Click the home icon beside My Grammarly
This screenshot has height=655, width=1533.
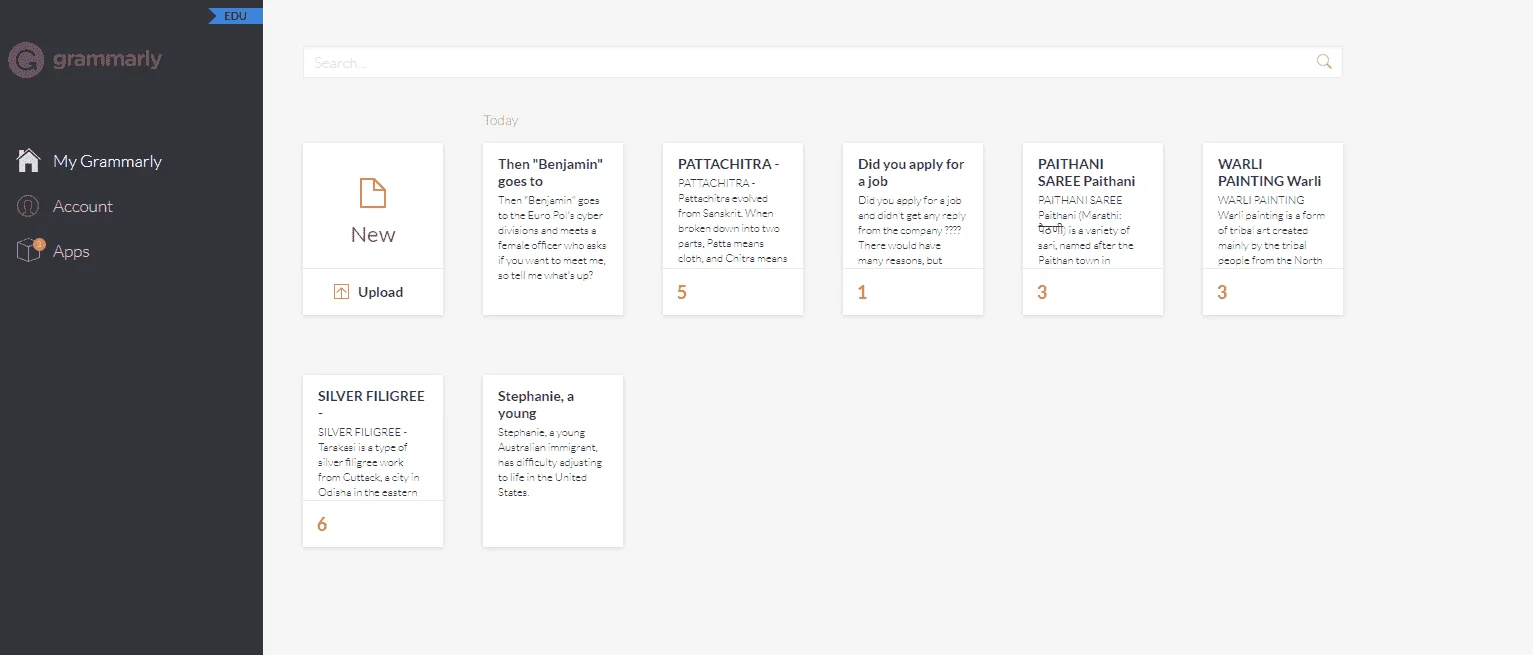click(28, 160)
